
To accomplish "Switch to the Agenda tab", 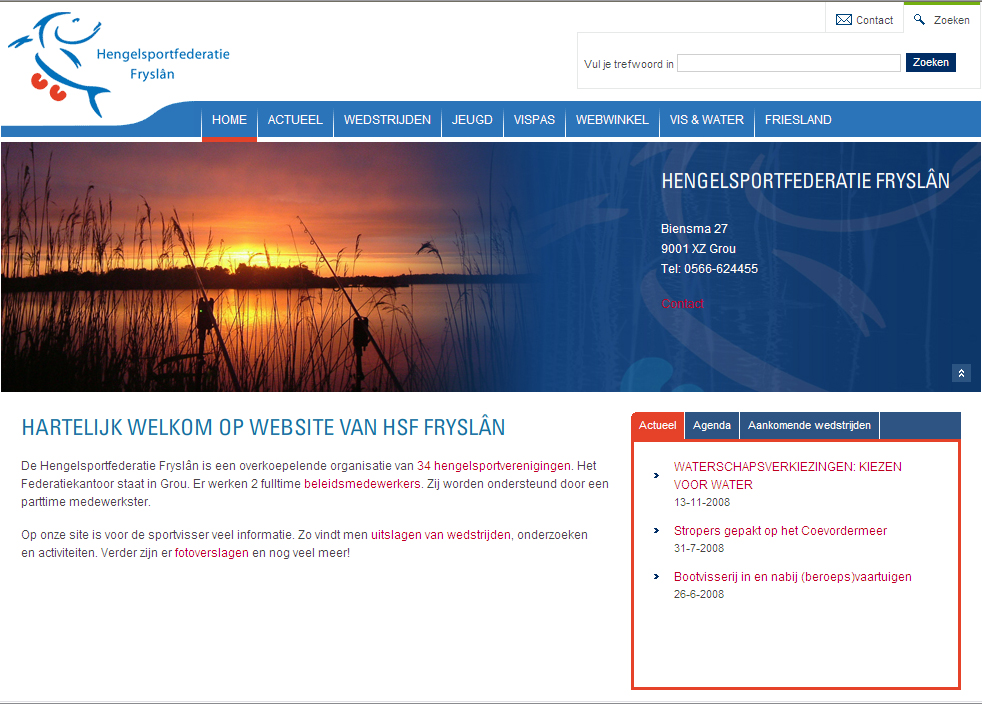I will (x=712, y=426).
